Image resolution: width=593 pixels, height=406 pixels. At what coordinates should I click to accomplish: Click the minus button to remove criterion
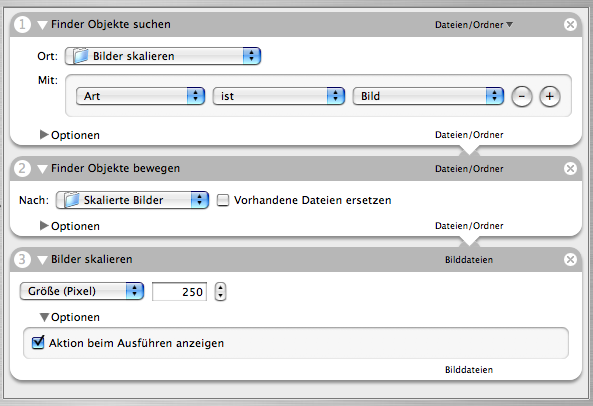522,96
